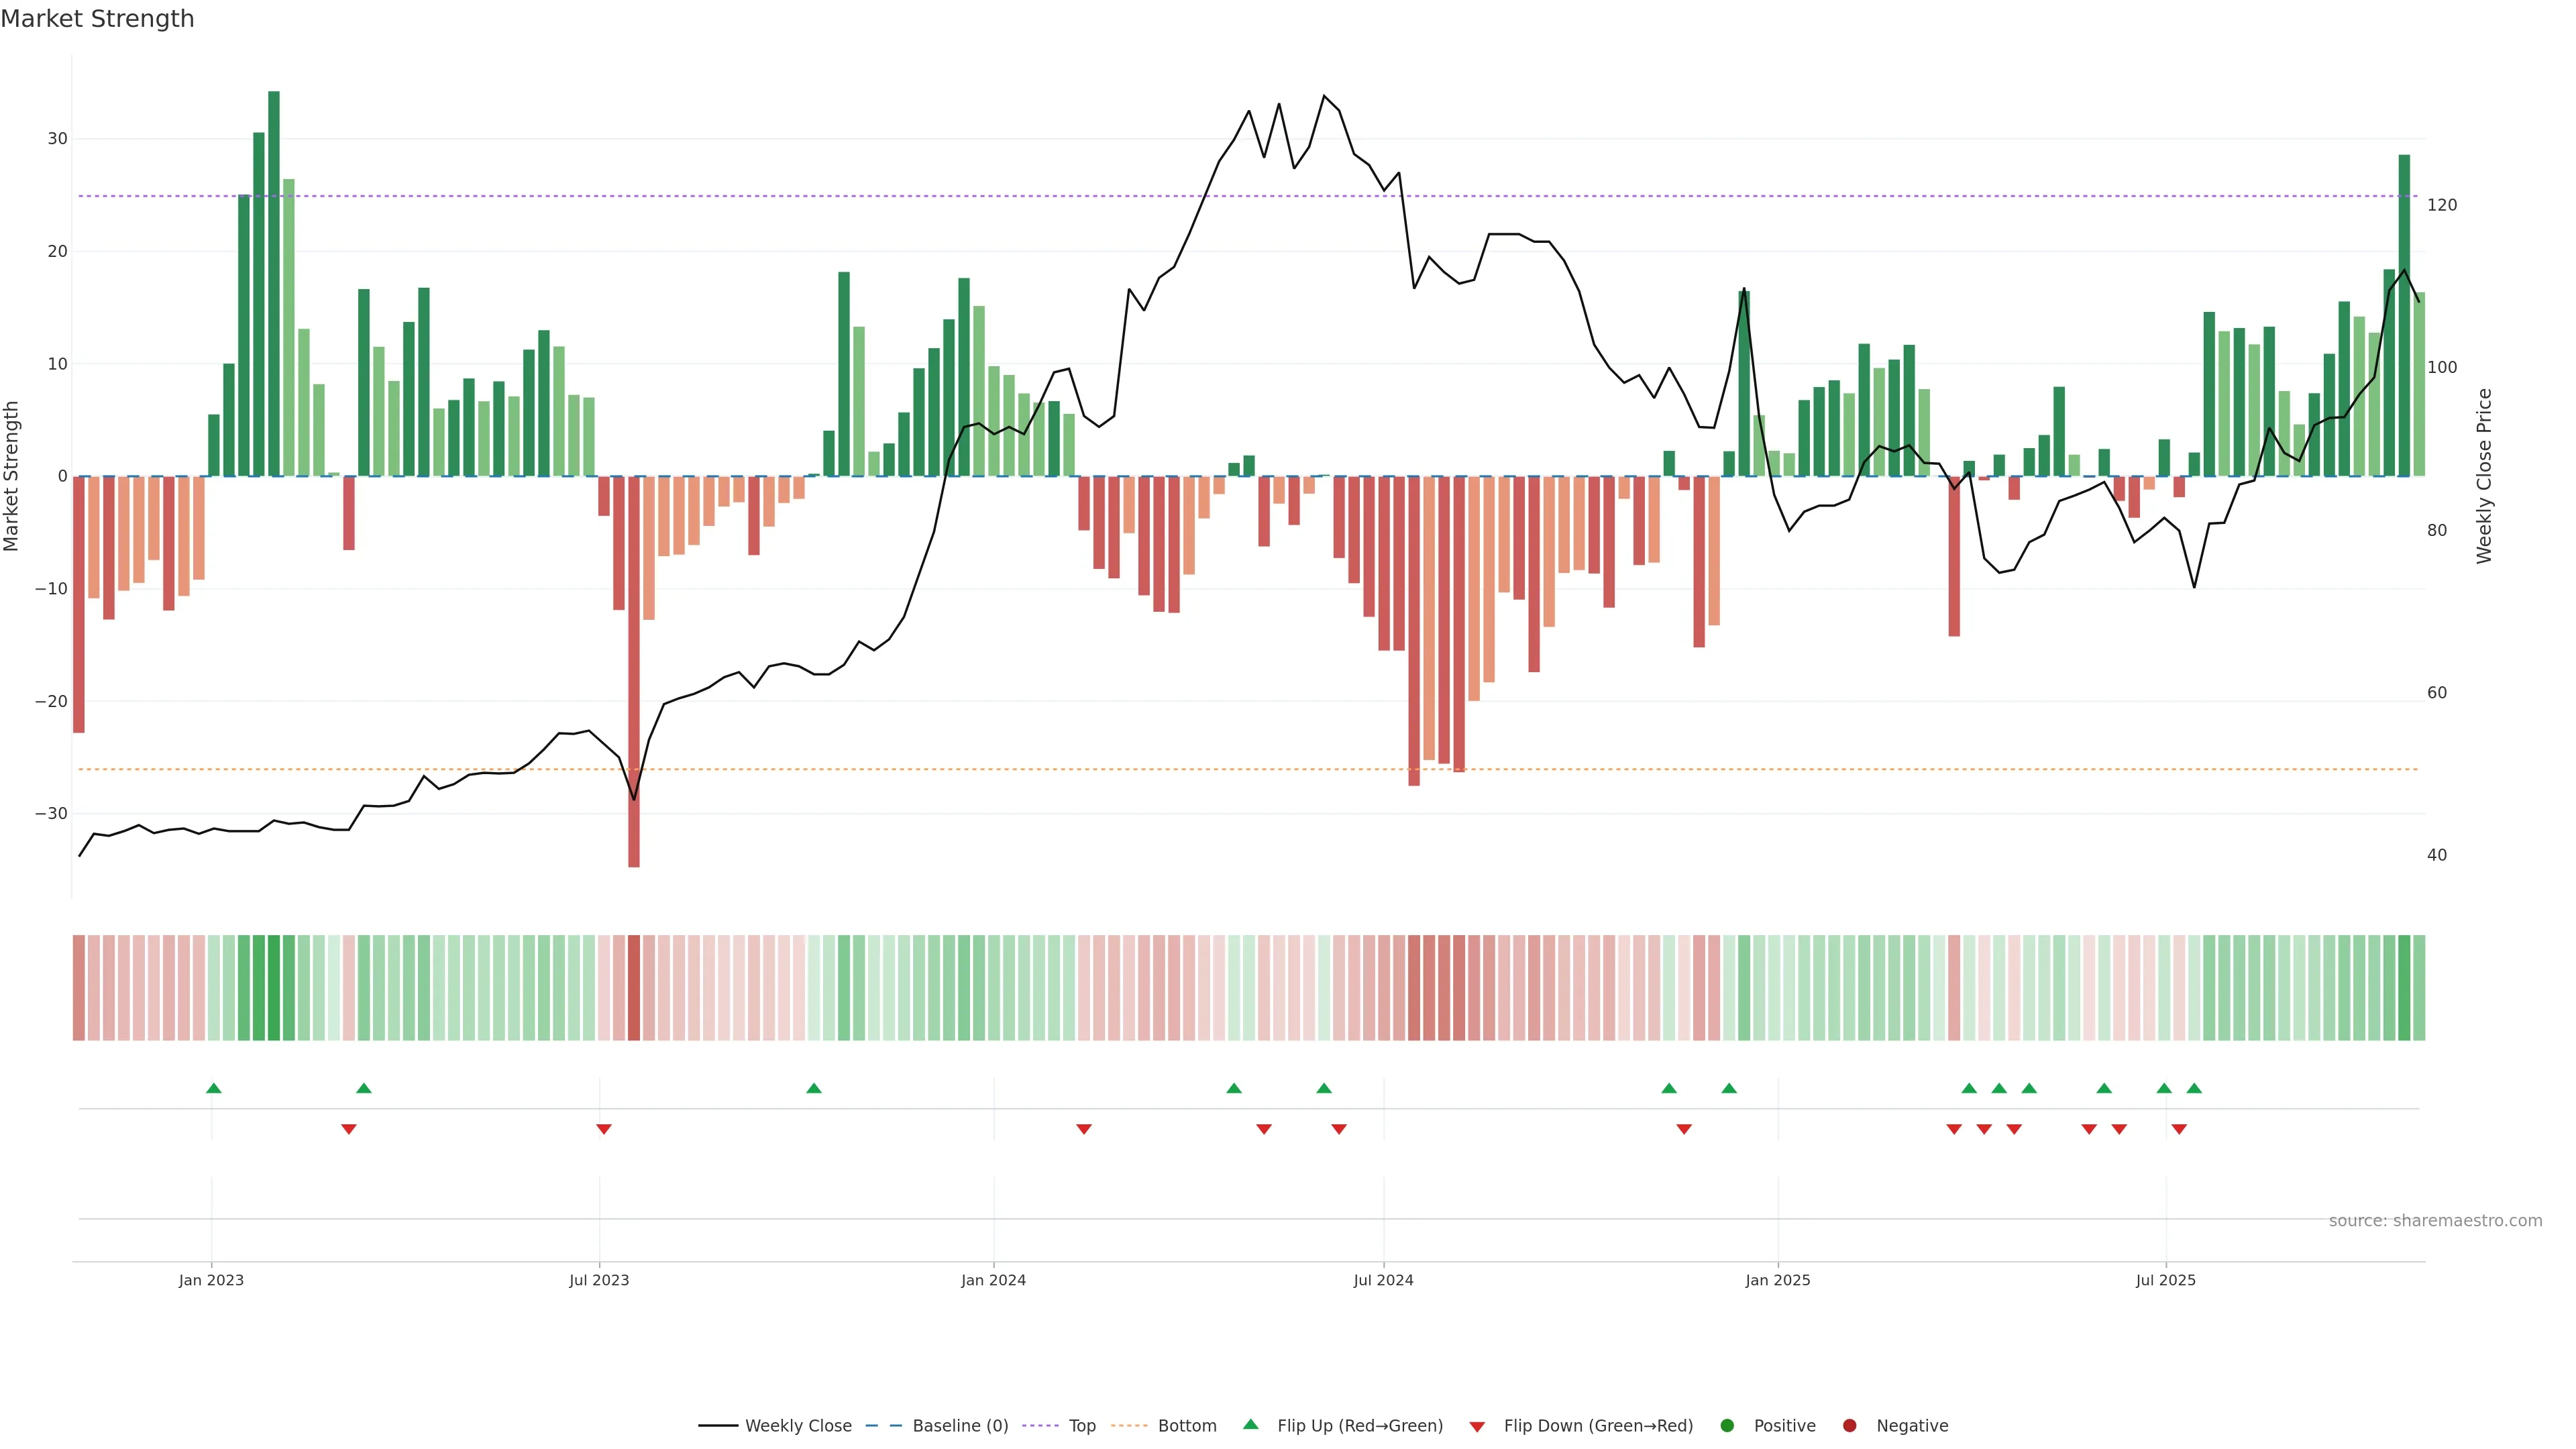The height and width of the screenshot is (1449, 2576).
Task: Click red Negative circle legend icon
Action: (x=1849, y=1426)
